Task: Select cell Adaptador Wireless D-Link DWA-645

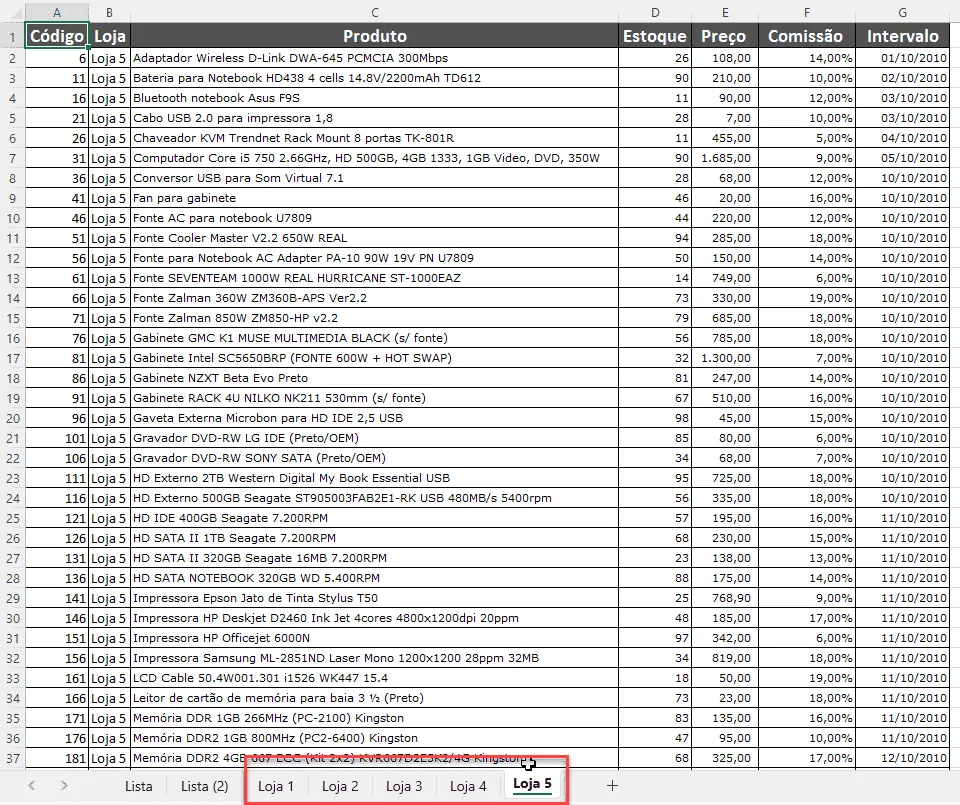Action: tap(375, 58)
